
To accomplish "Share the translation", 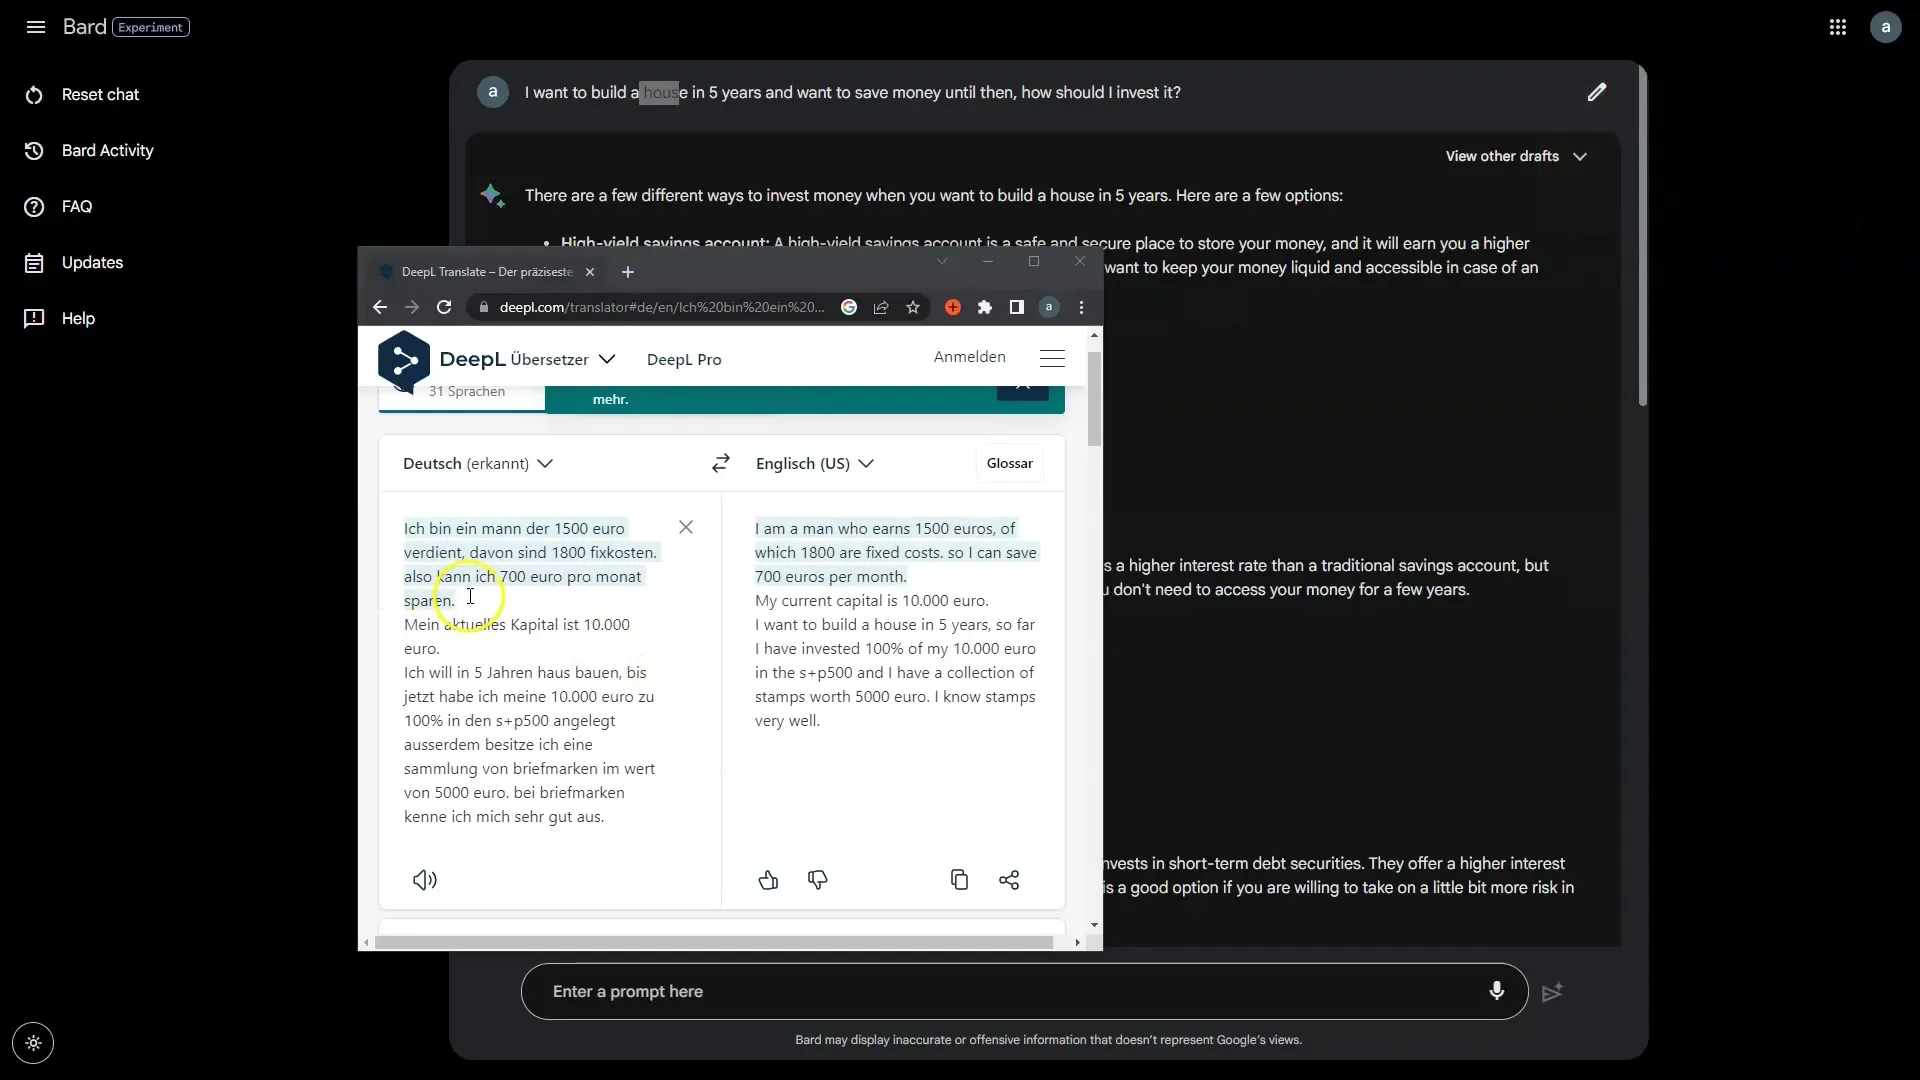I will pyautogui.click(x=1009, y=880).
